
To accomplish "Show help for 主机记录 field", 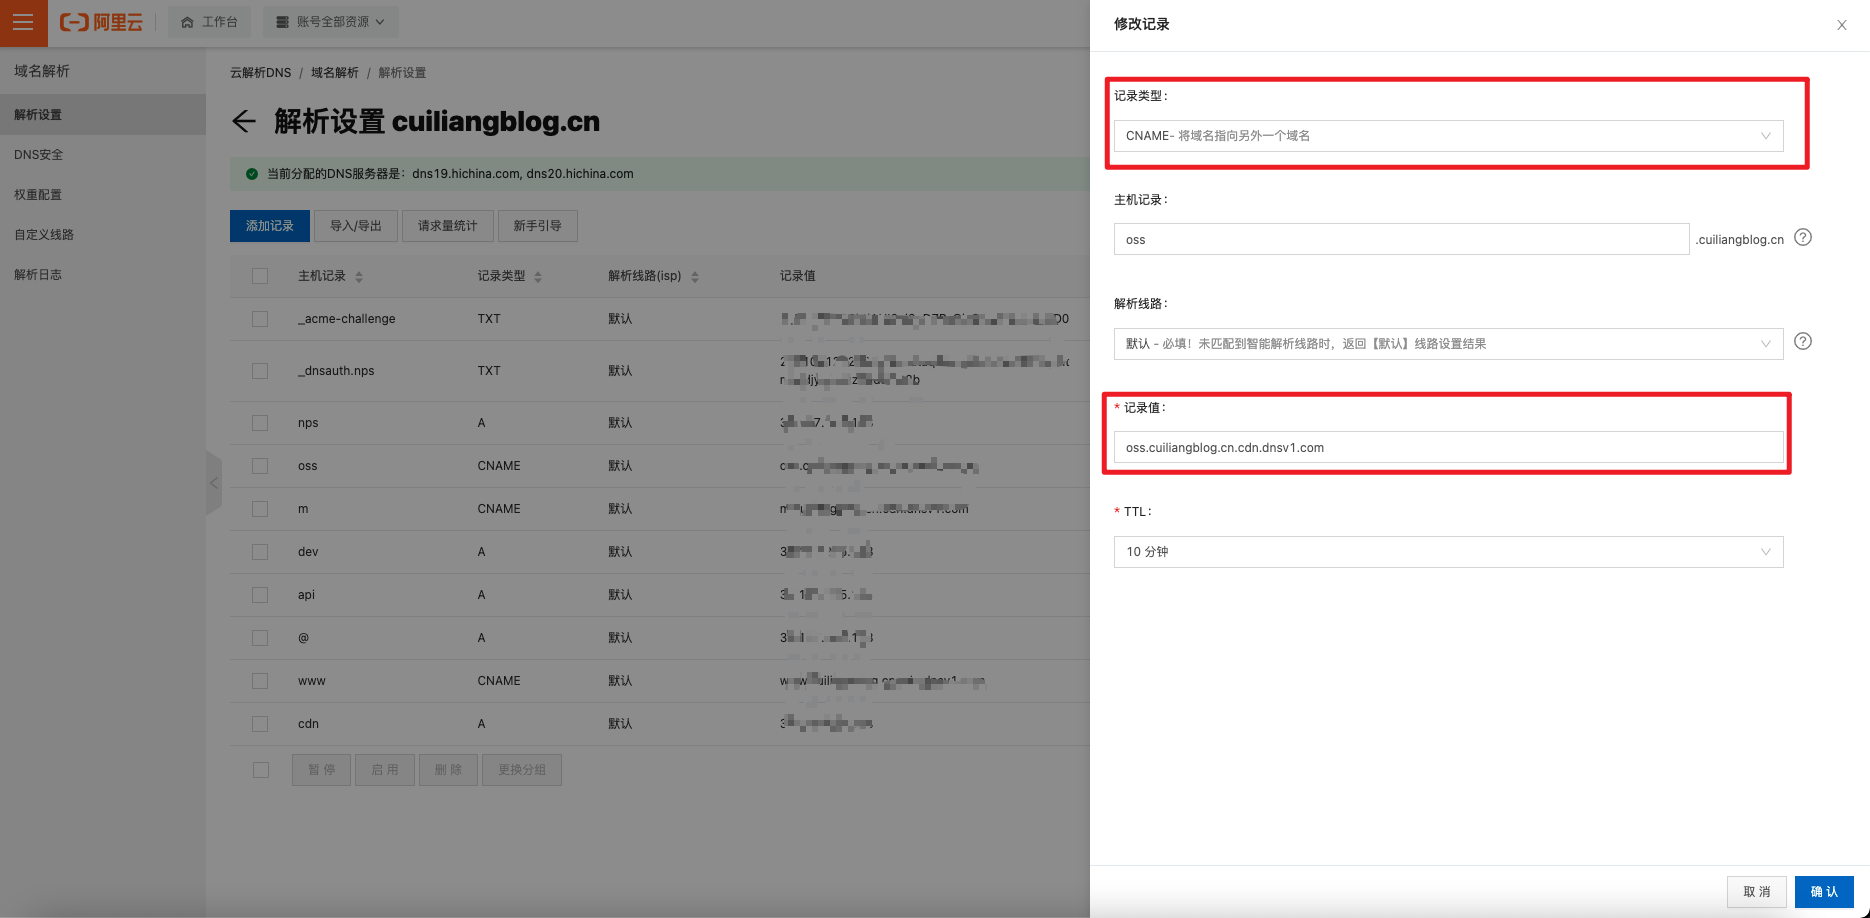I will coord(1803,238).
